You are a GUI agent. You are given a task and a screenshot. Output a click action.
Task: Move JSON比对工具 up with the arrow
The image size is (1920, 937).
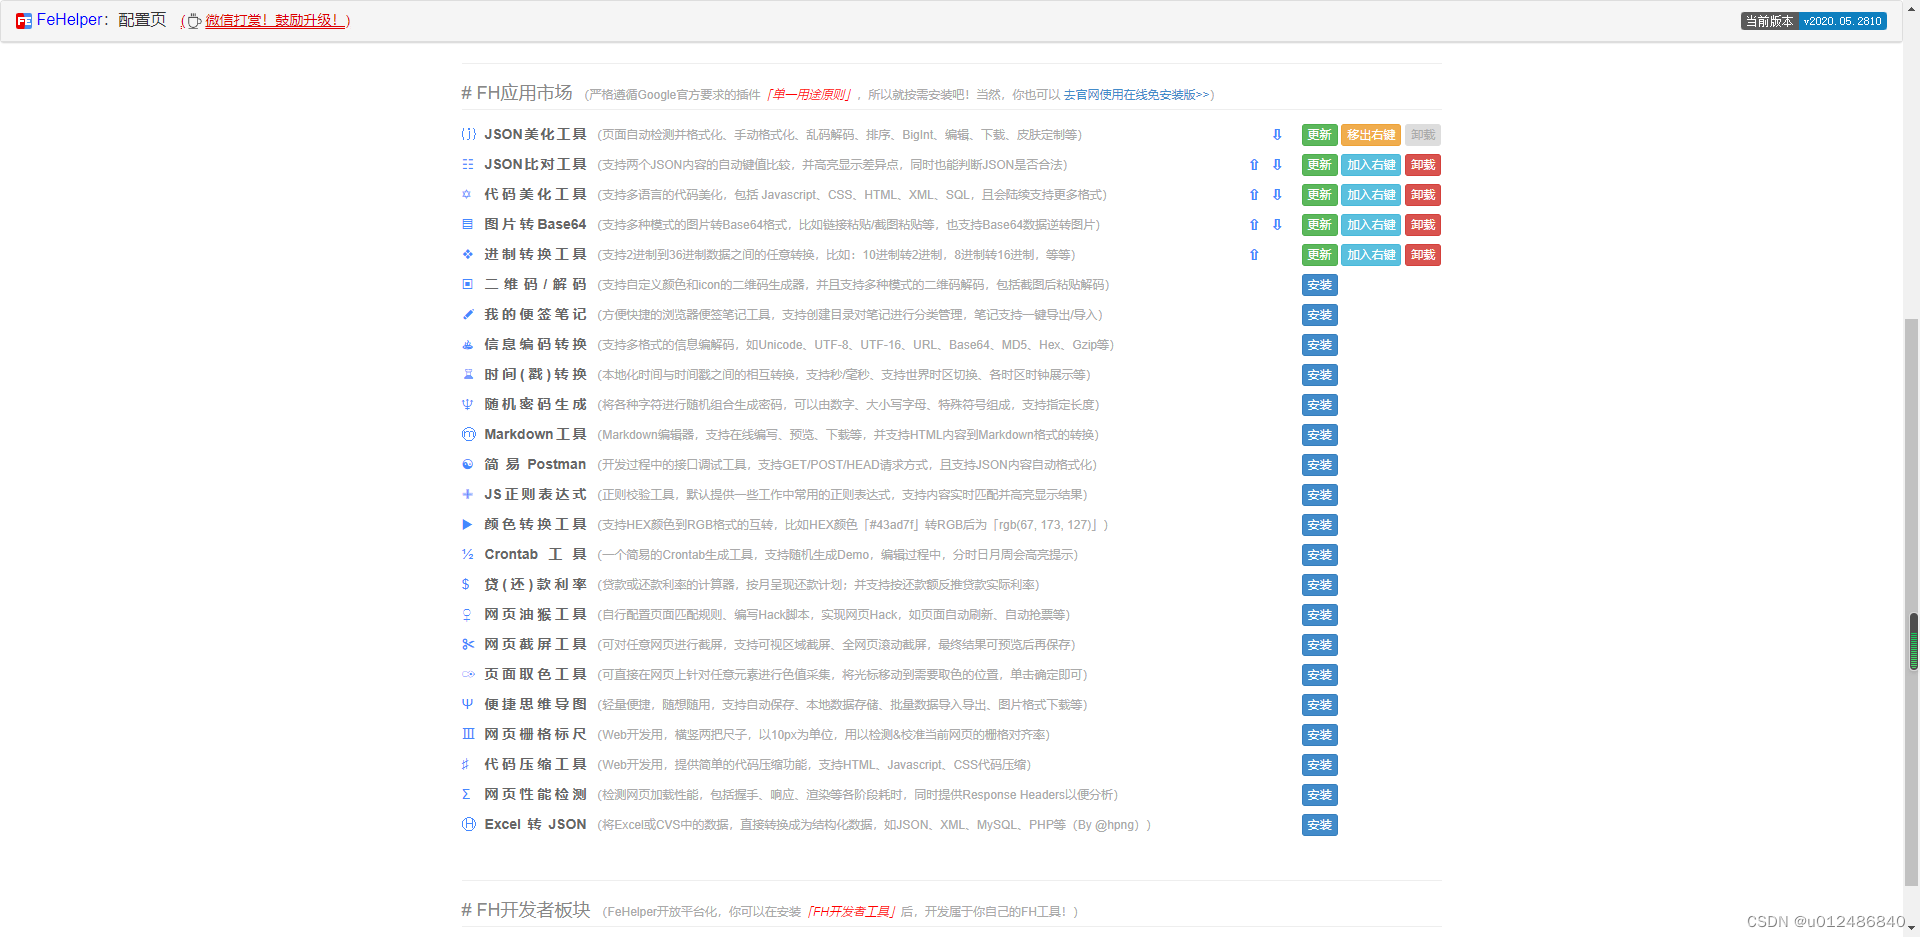tap(1254, 164)
